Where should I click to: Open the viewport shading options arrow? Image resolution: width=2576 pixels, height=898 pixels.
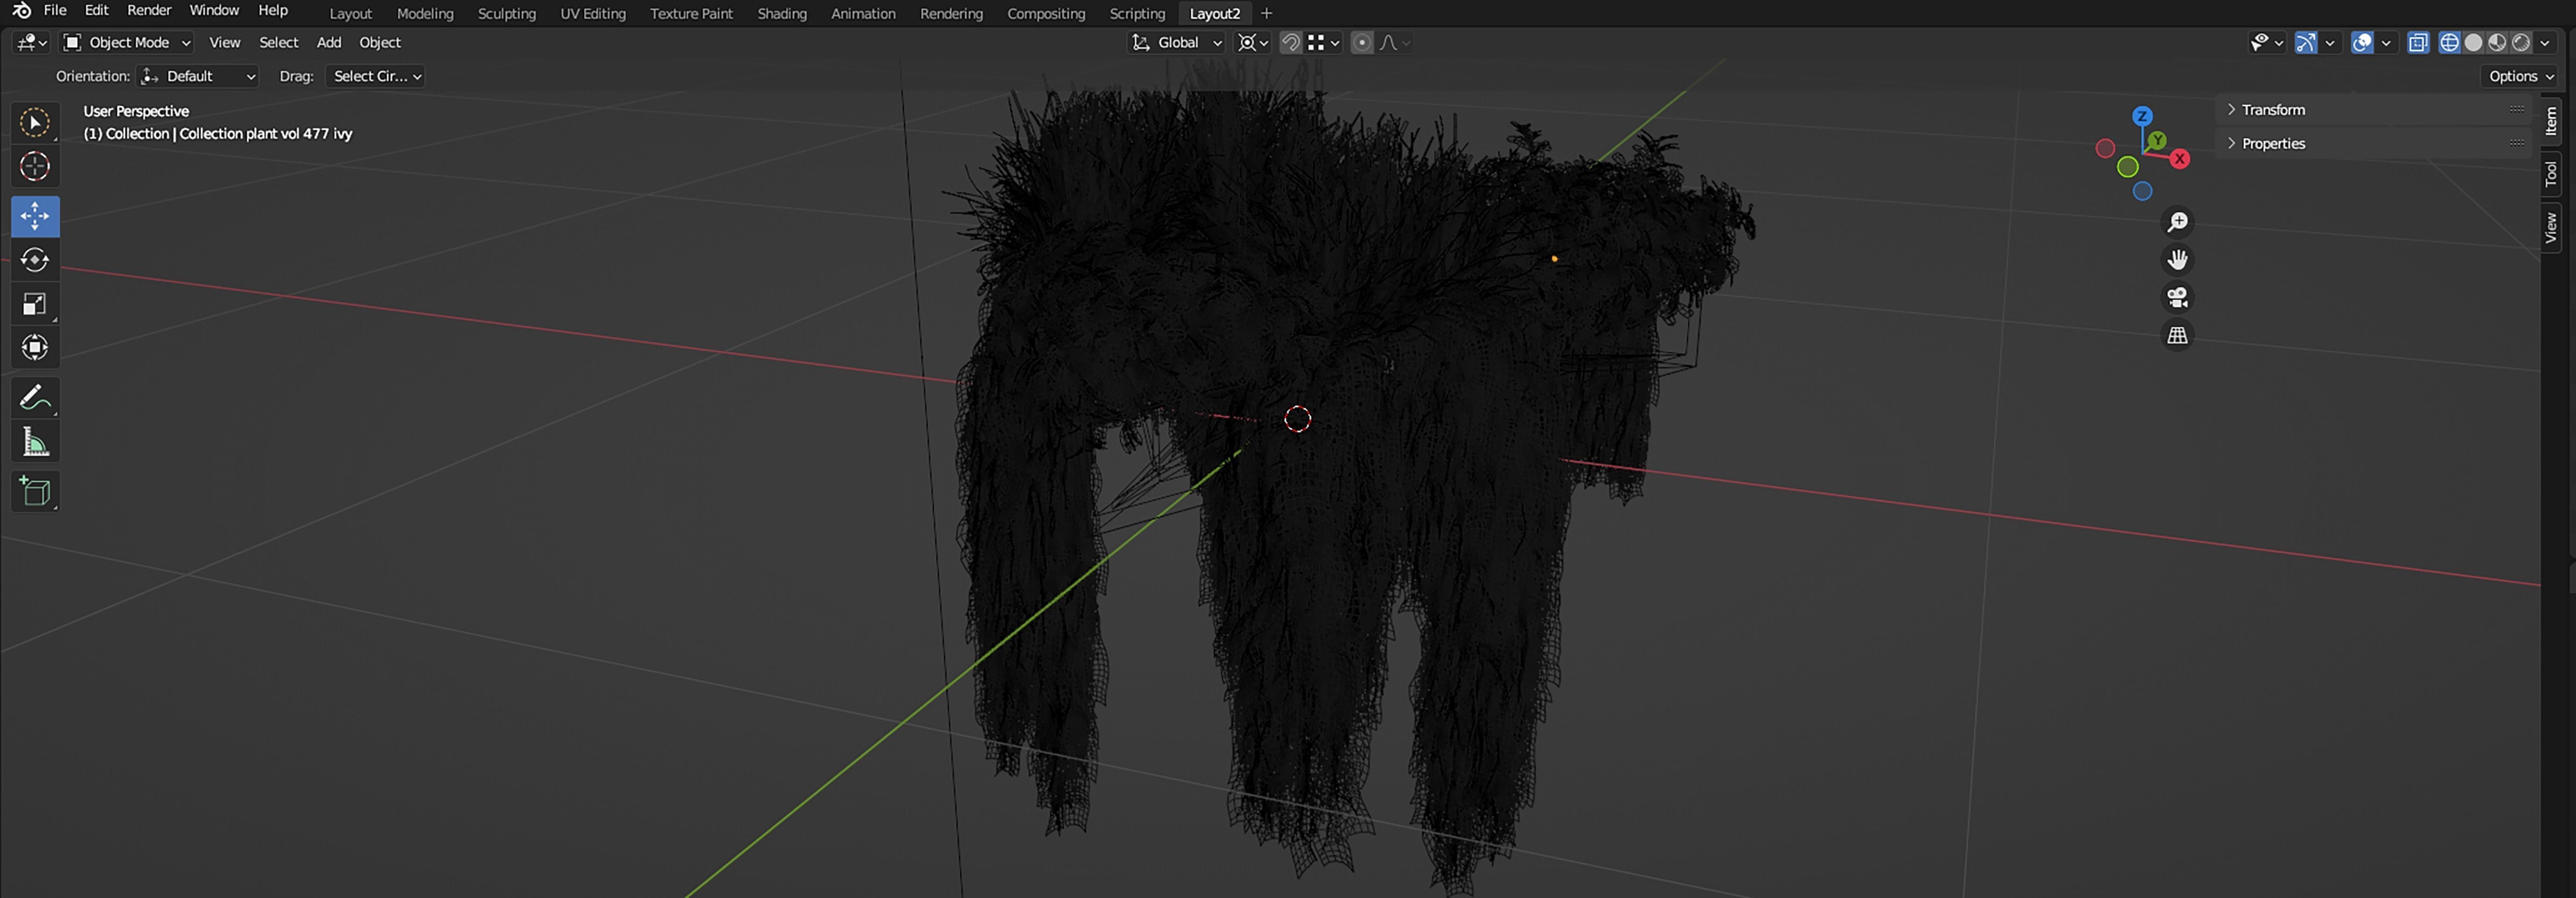pyautogui.click(x=2545, y=43)
